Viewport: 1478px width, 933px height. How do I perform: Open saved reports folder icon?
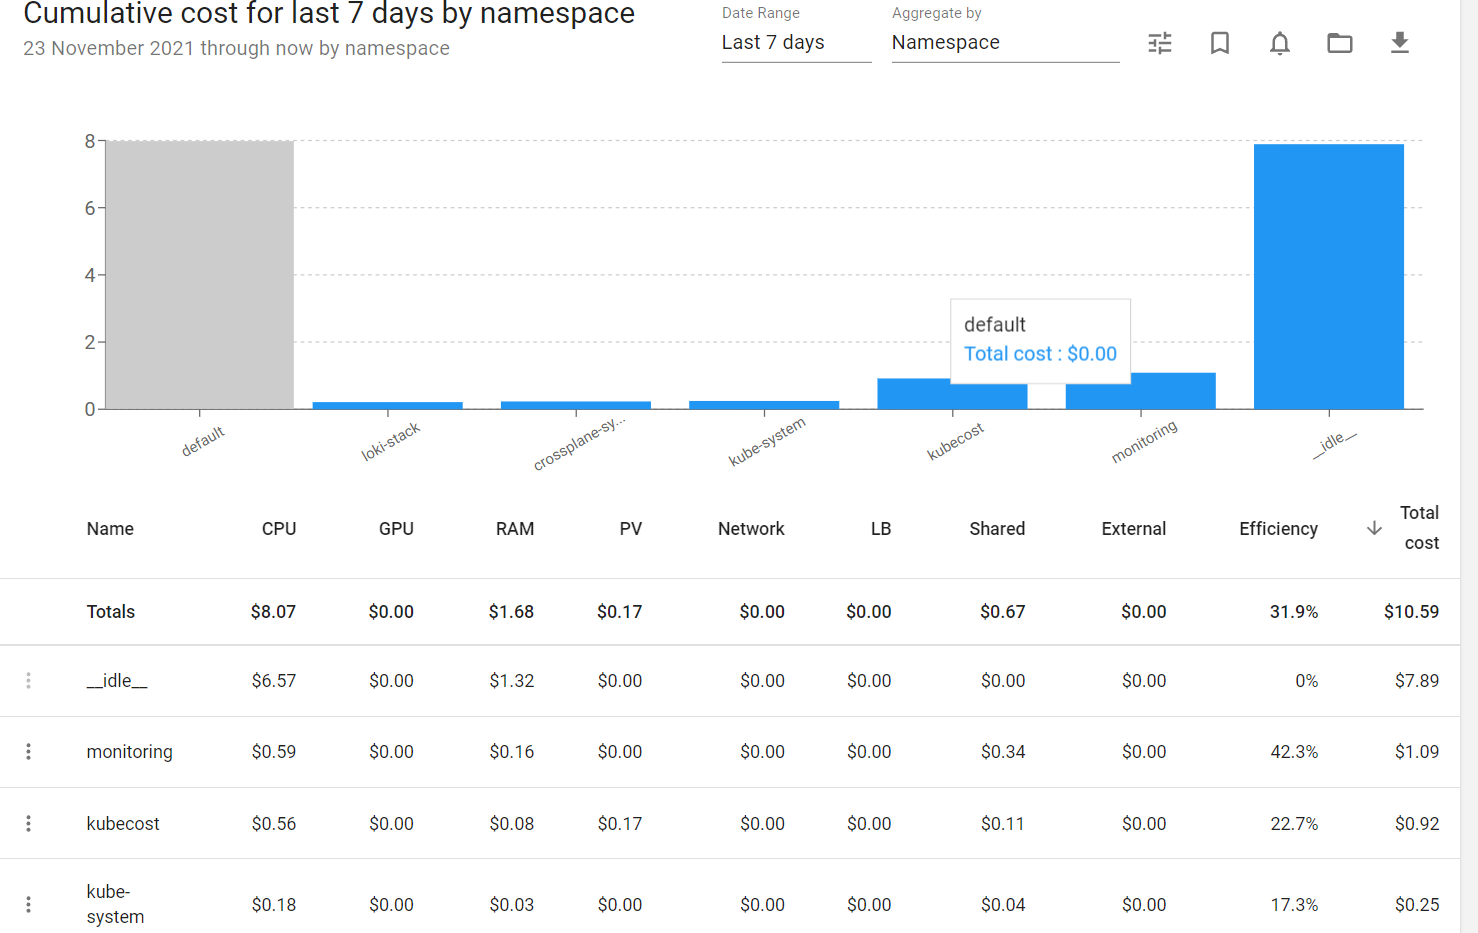click(1340, 43)
